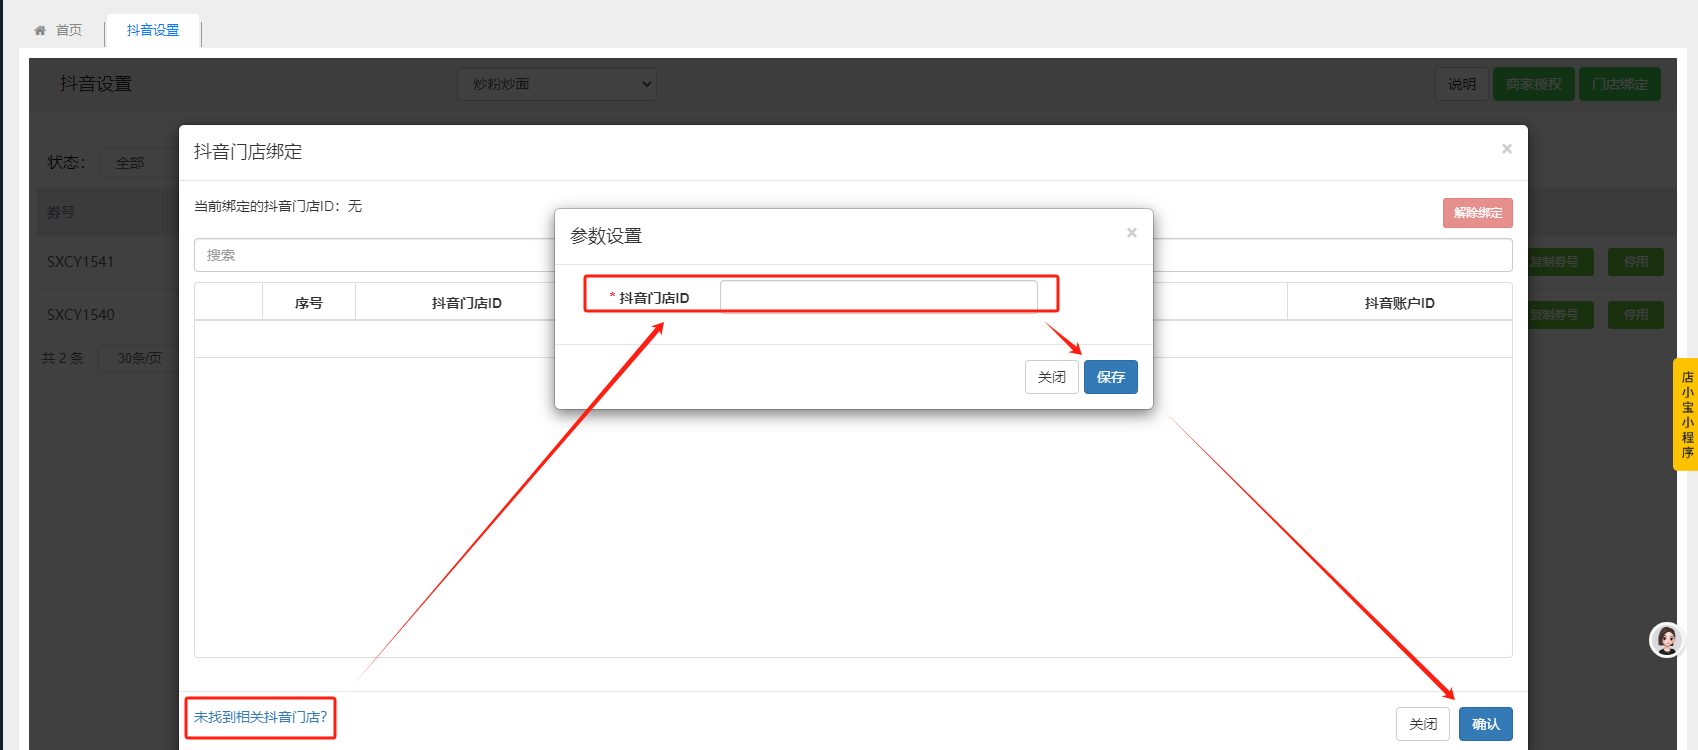Click the 券号 column header
This screenshot has width=1698, height=750.
[x=61, y=213]
